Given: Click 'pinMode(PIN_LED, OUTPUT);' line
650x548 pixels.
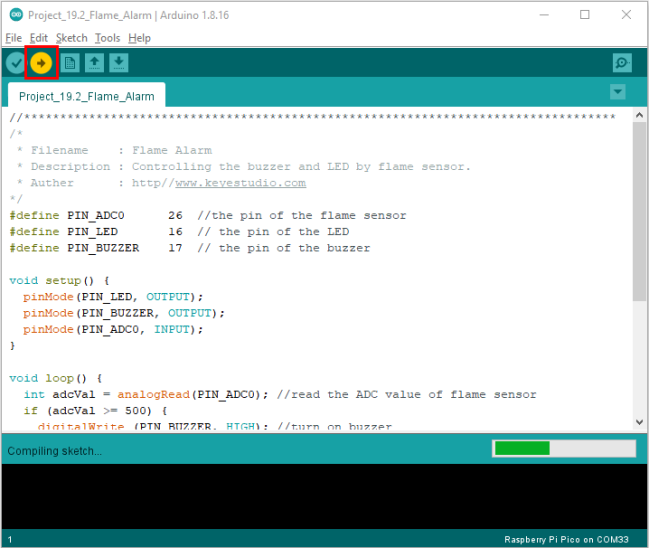Looking at the screenshot, I should 113,297.
